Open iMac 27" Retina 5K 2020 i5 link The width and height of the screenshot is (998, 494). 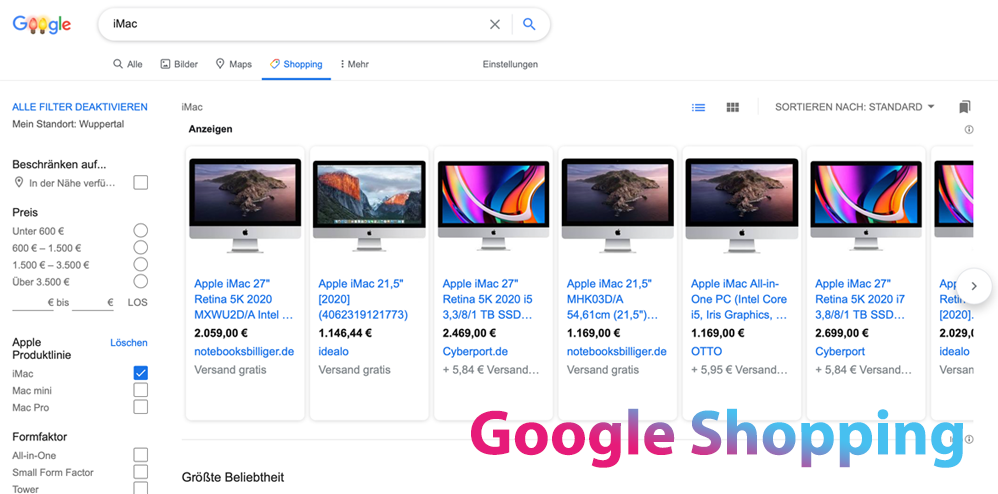click(488, 299)
